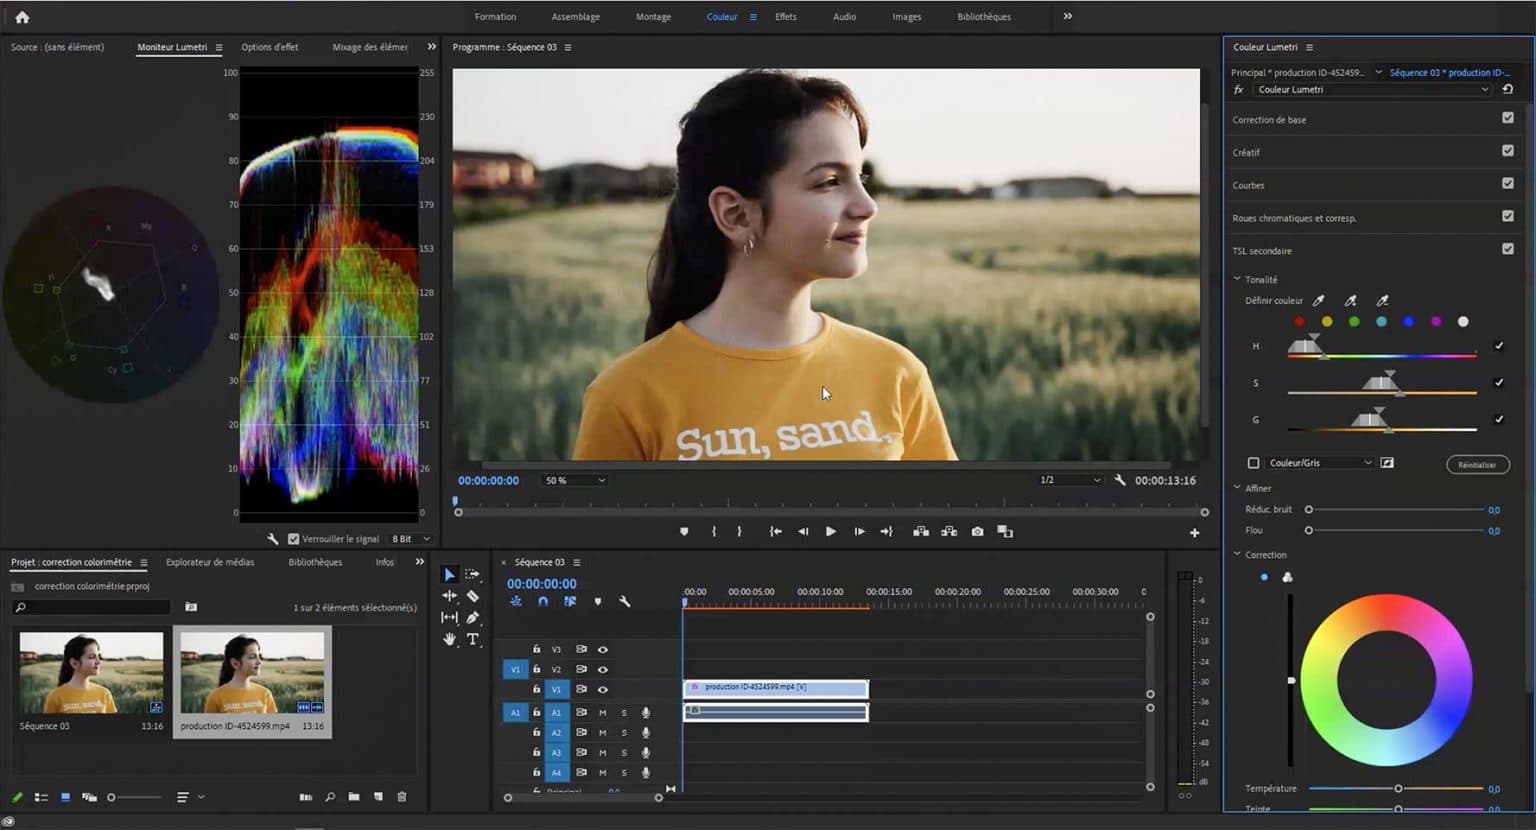
Task: Click the camera icon to export a frame
Action: [x=977, y=531]
